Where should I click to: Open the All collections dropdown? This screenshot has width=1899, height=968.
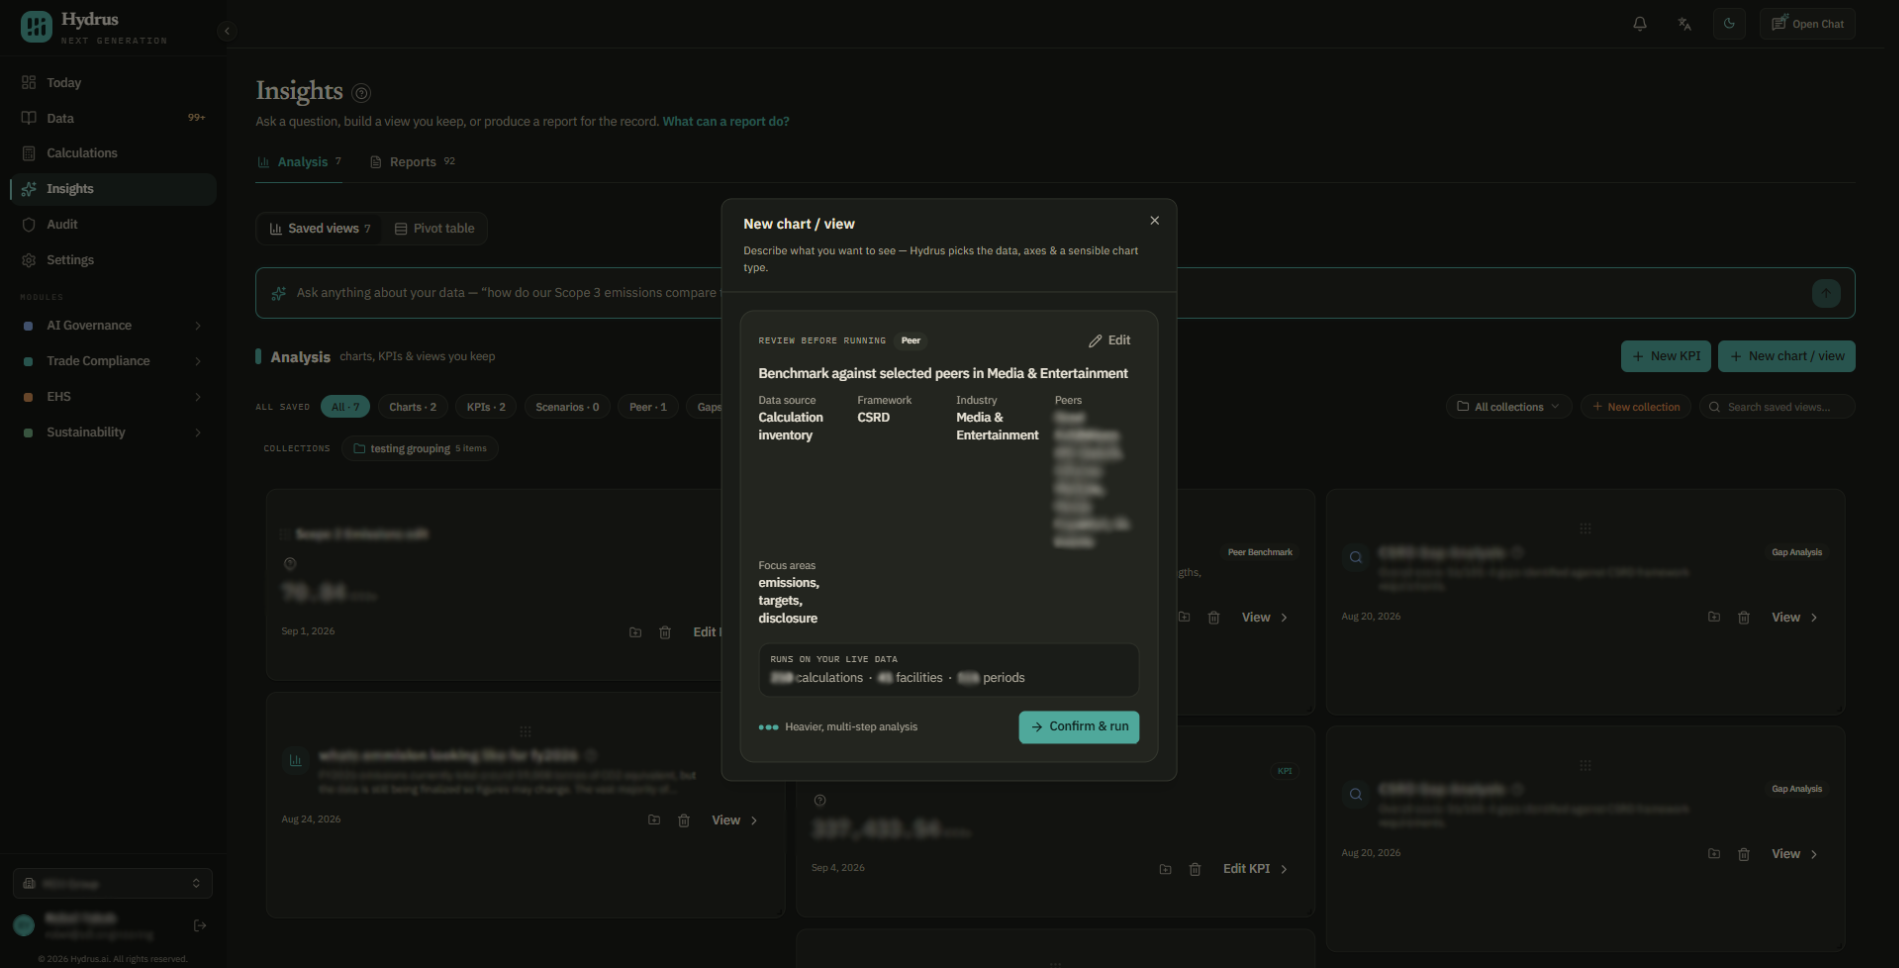(1508, 407)
